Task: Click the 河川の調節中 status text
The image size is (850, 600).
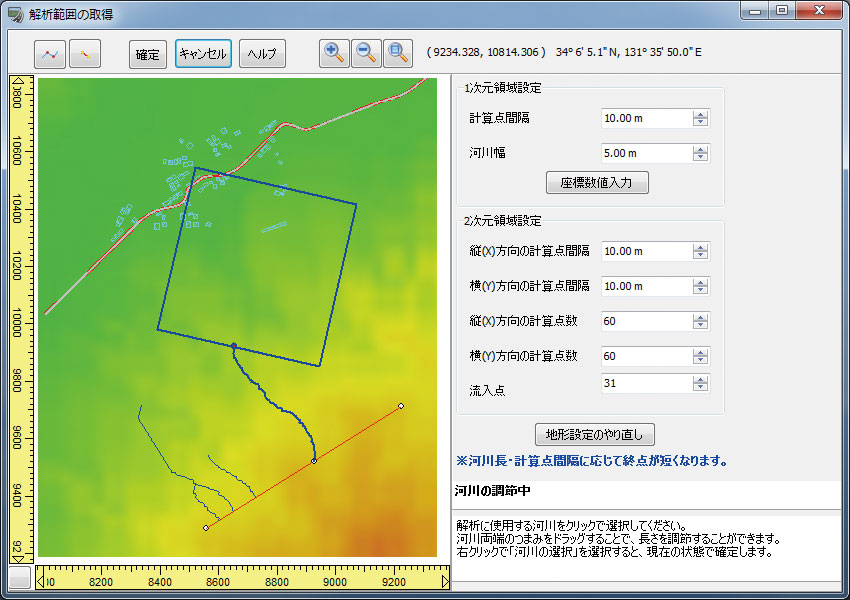Action: pos(492,491)
